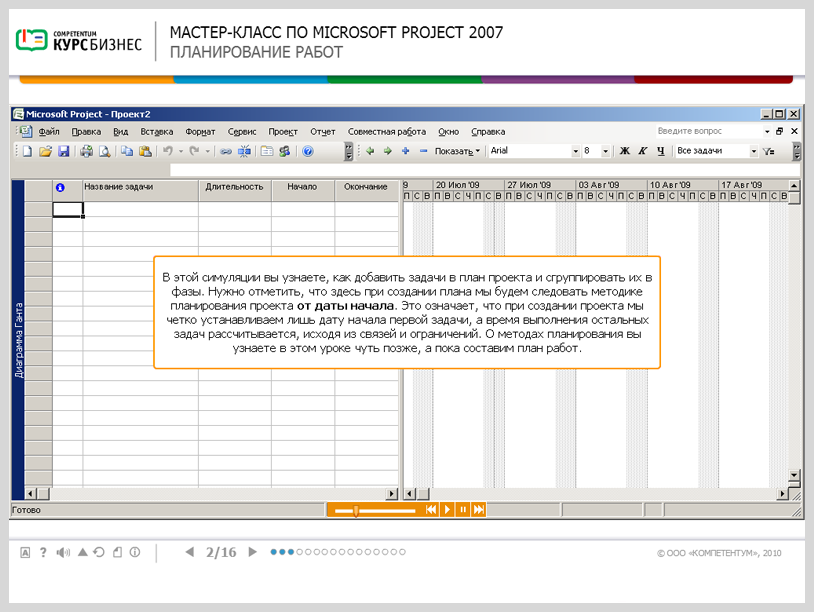Print the project with printer icon
814x612 pixels.
pyautogui.click(x=86, y=151)
